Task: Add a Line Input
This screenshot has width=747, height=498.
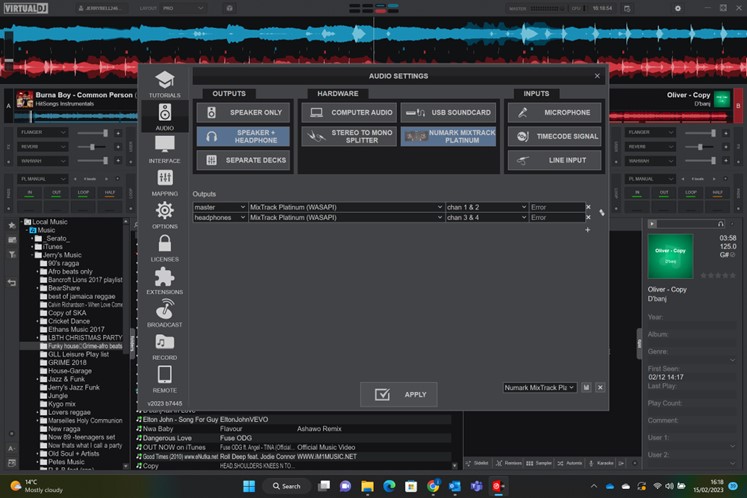Action: (555, 160)
